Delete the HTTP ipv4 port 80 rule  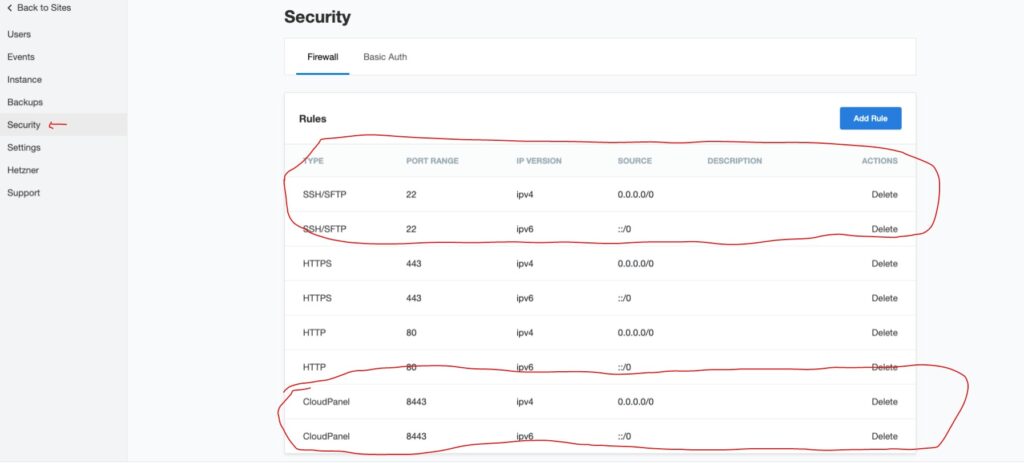[x=884, y=333]
